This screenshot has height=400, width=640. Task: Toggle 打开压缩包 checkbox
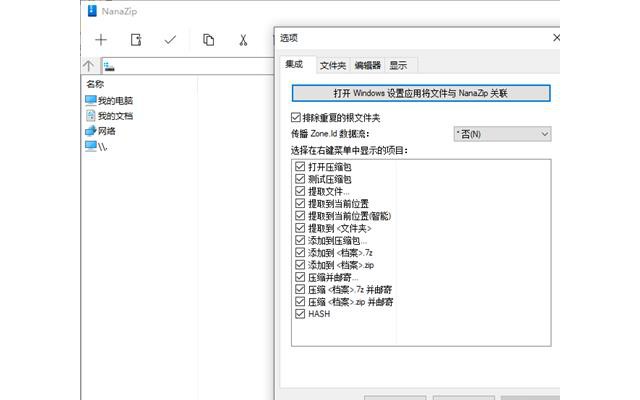[x=300, y=167]
